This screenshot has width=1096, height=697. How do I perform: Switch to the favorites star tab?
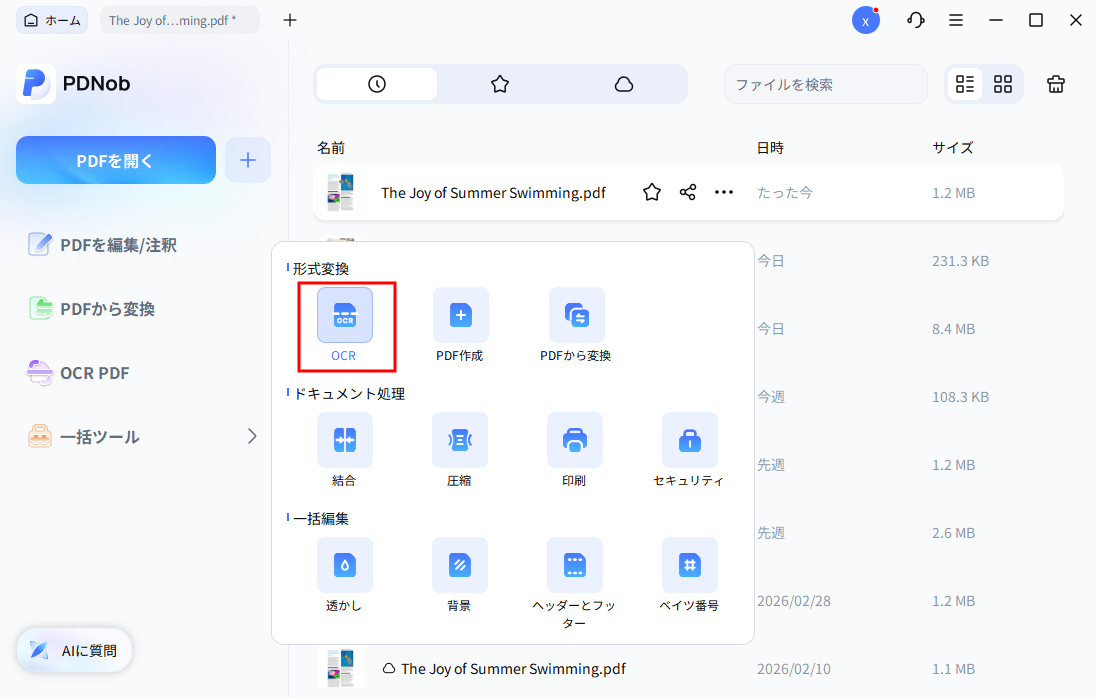[500, 85]
